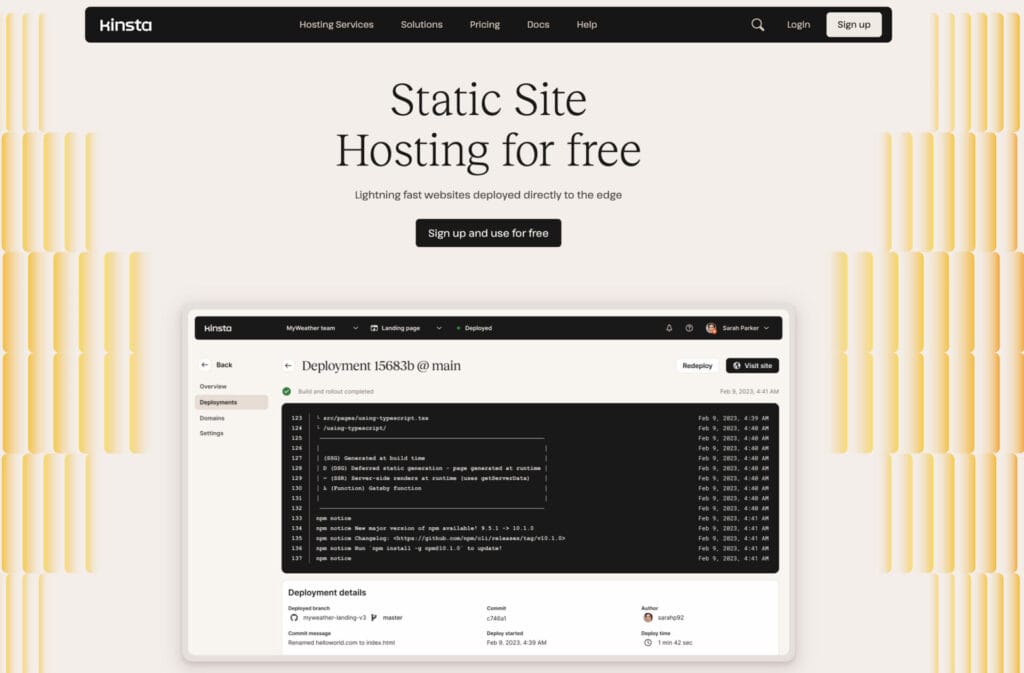Viewport: 1024px width, 673px height.
Task: Click the Sign up and use for free button
Action: [x=488, y=233]
